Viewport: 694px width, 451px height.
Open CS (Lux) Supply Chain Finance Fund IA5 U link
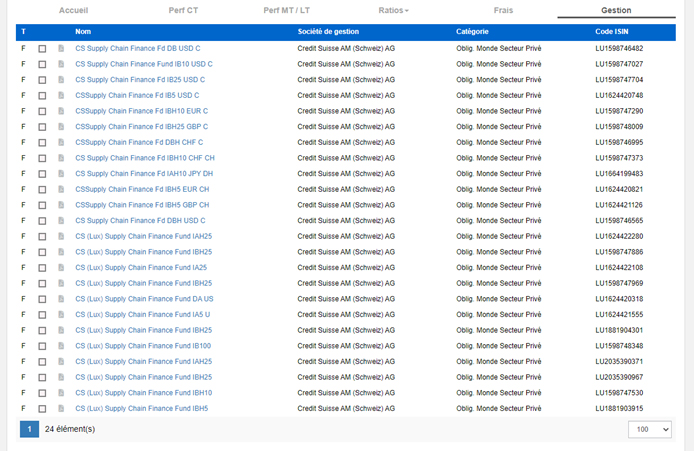point(143,314)
